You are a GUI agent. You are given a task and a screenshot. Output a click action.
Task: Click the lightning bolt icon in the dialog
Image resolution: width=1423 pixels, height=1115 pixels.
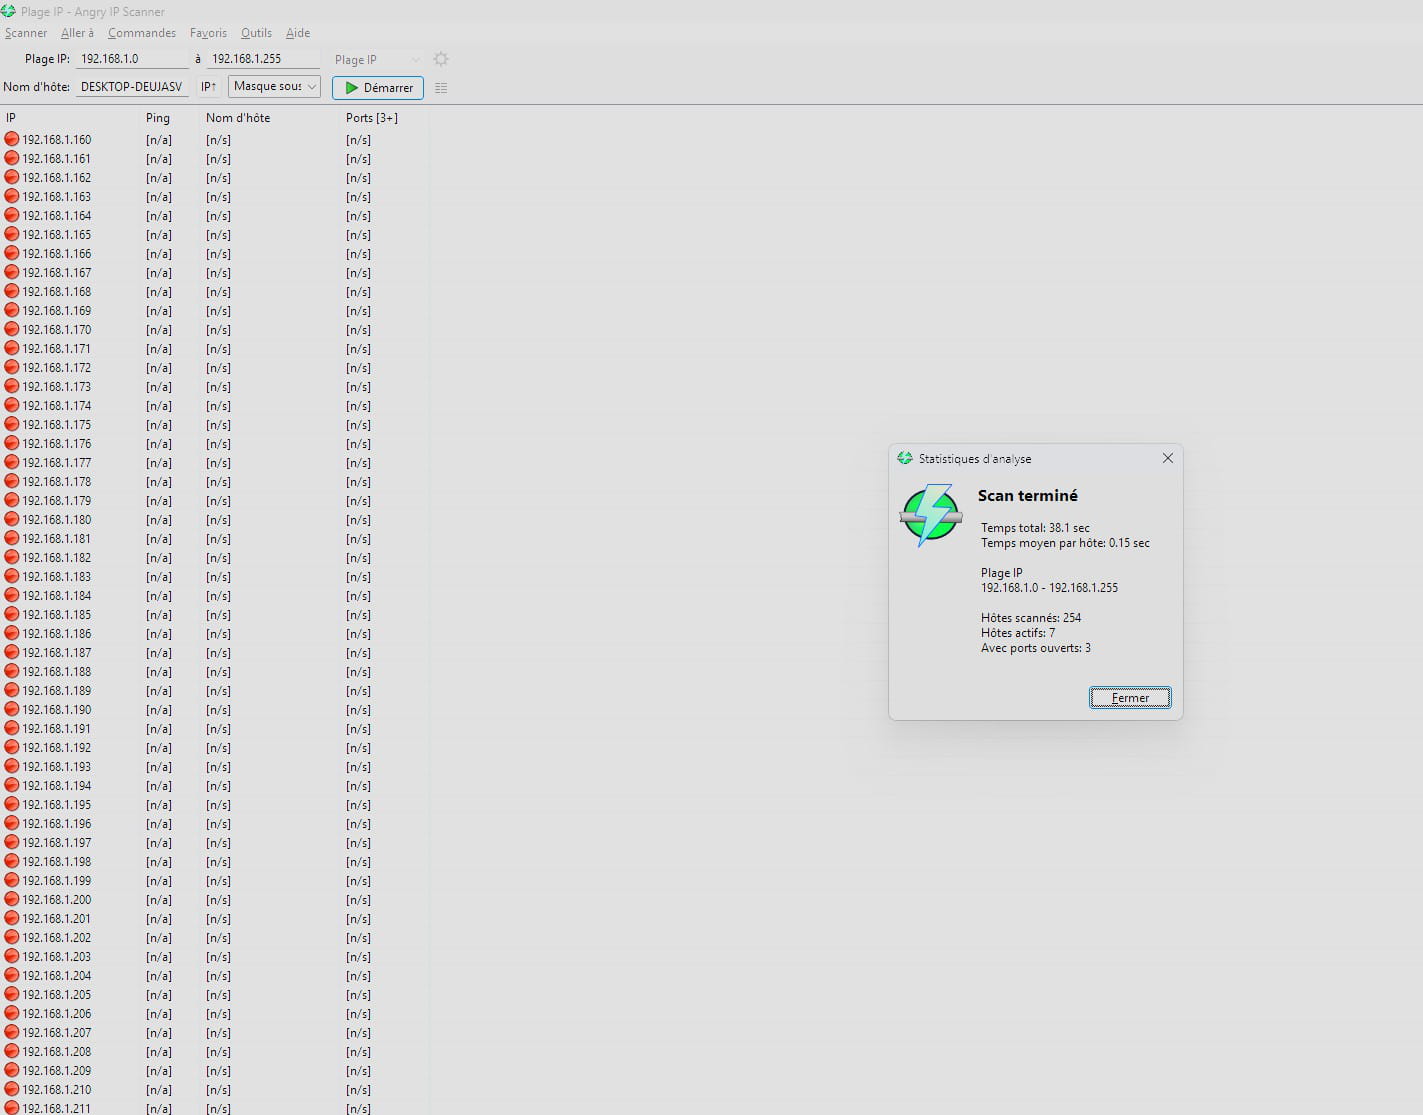tap(931, 515)
